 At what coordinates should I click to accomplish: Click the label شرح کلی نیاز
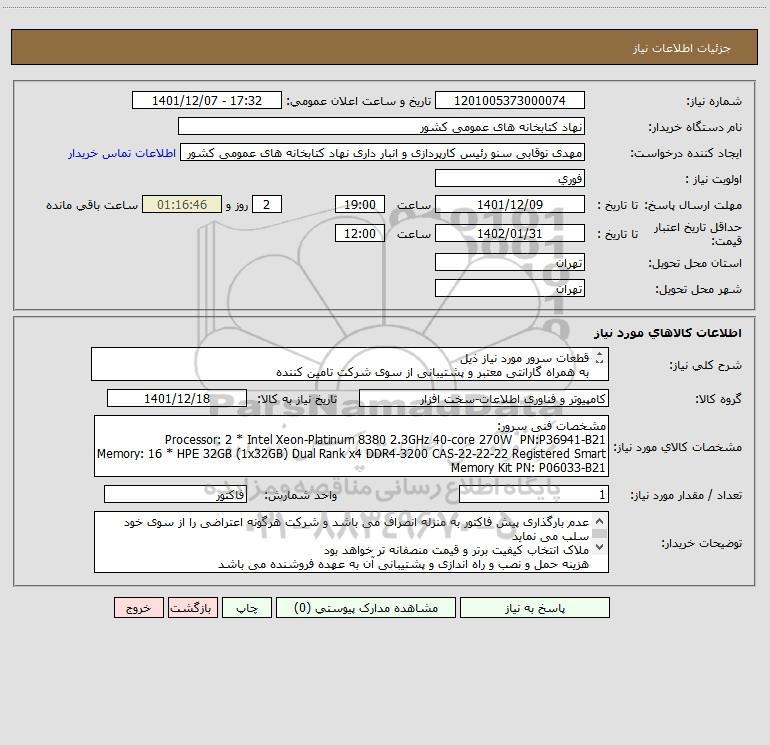(x=705, y=365)
